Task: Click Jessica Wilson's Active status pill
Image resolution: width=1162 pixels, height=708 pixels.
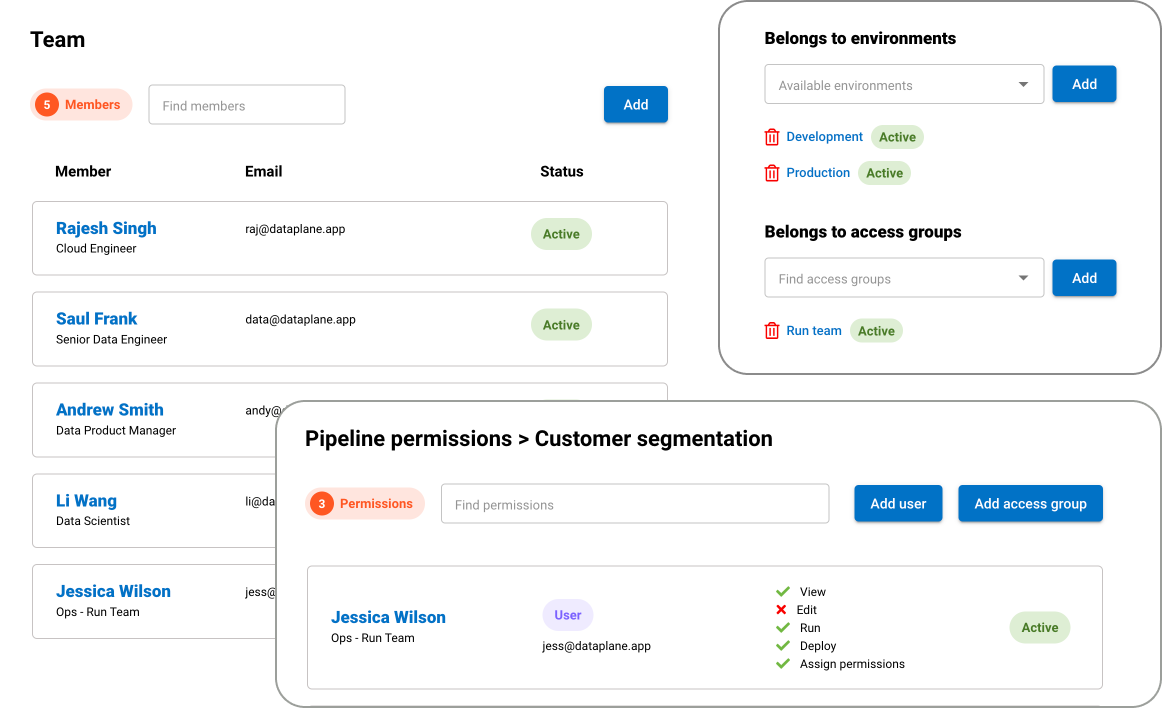Action: tap(1039, 627)
